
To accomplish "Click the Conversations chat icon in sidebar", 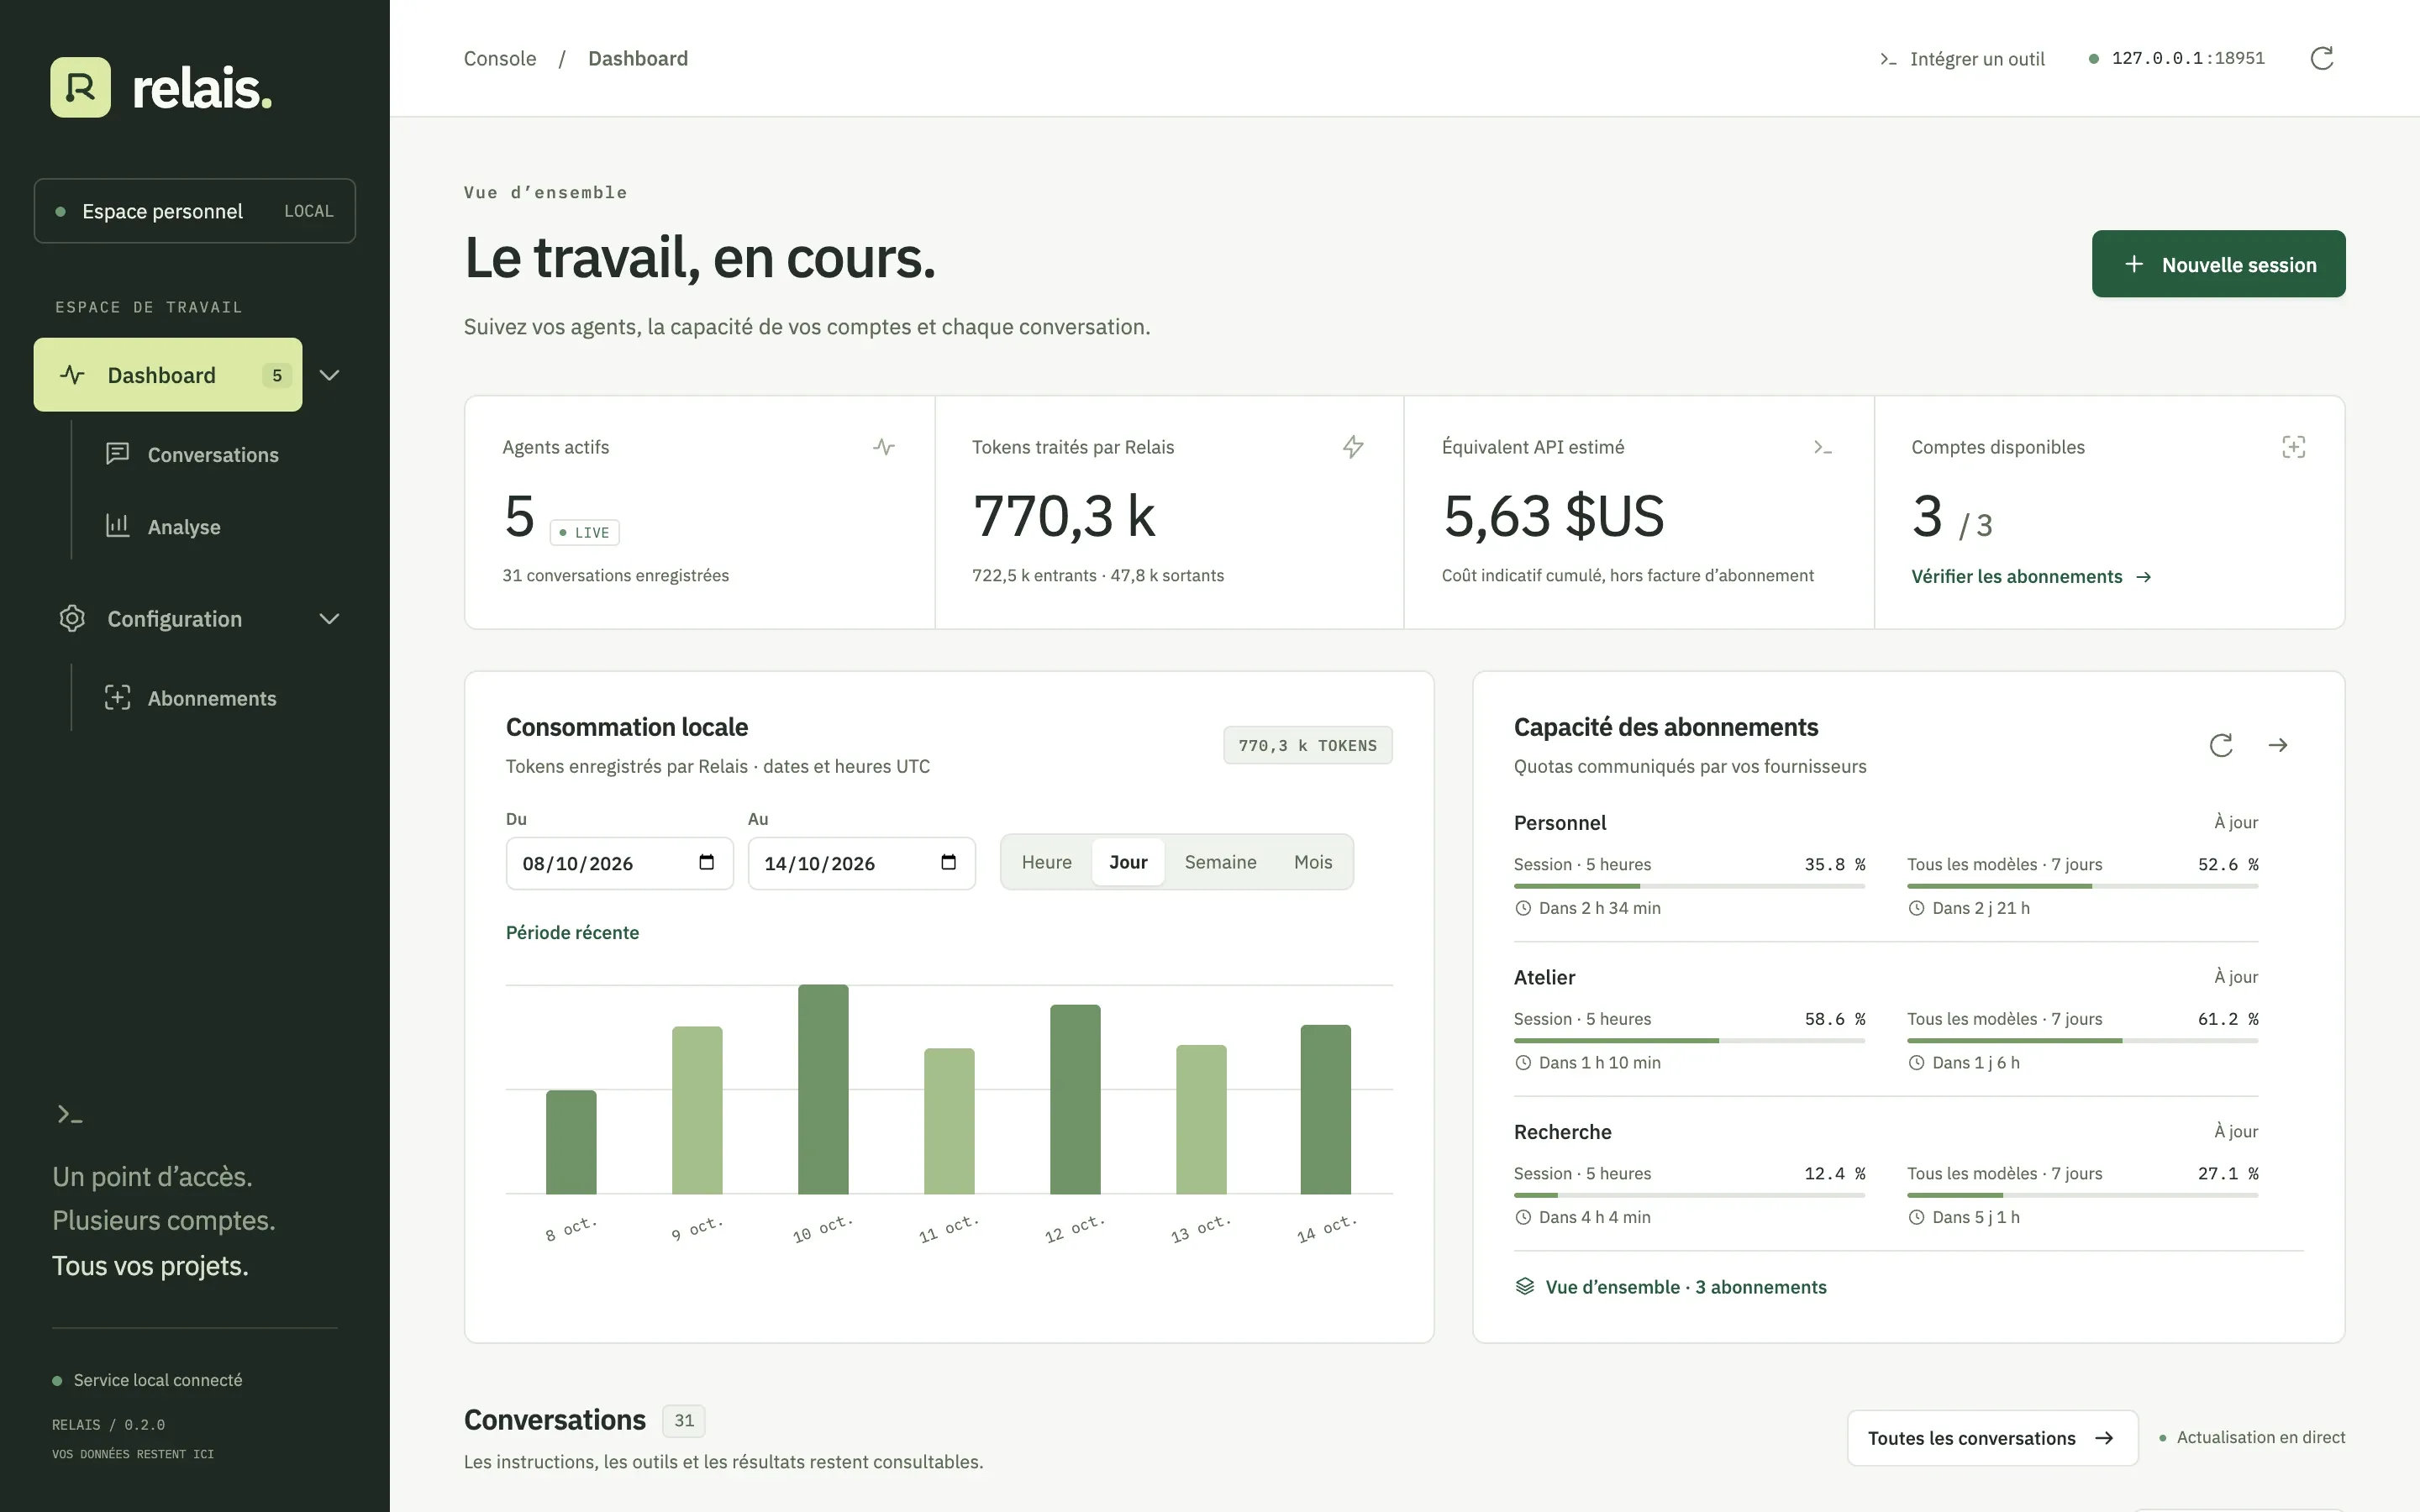I will point(117,454).
